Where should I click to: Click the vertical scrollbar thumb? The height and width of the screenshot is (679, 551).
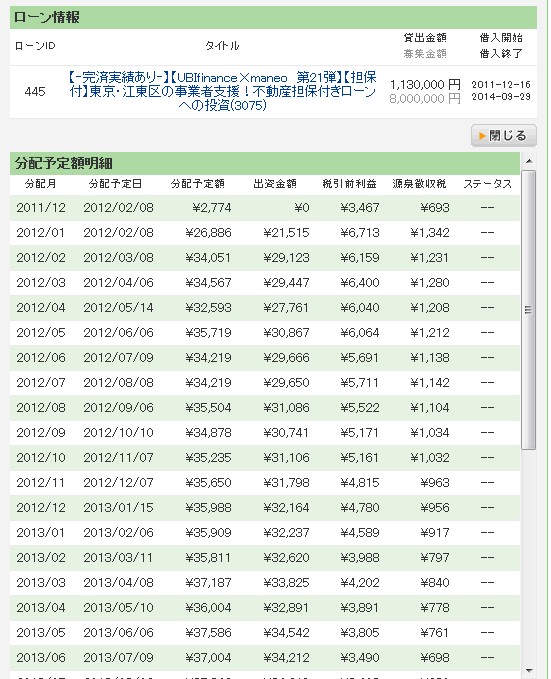click(528, 310)
